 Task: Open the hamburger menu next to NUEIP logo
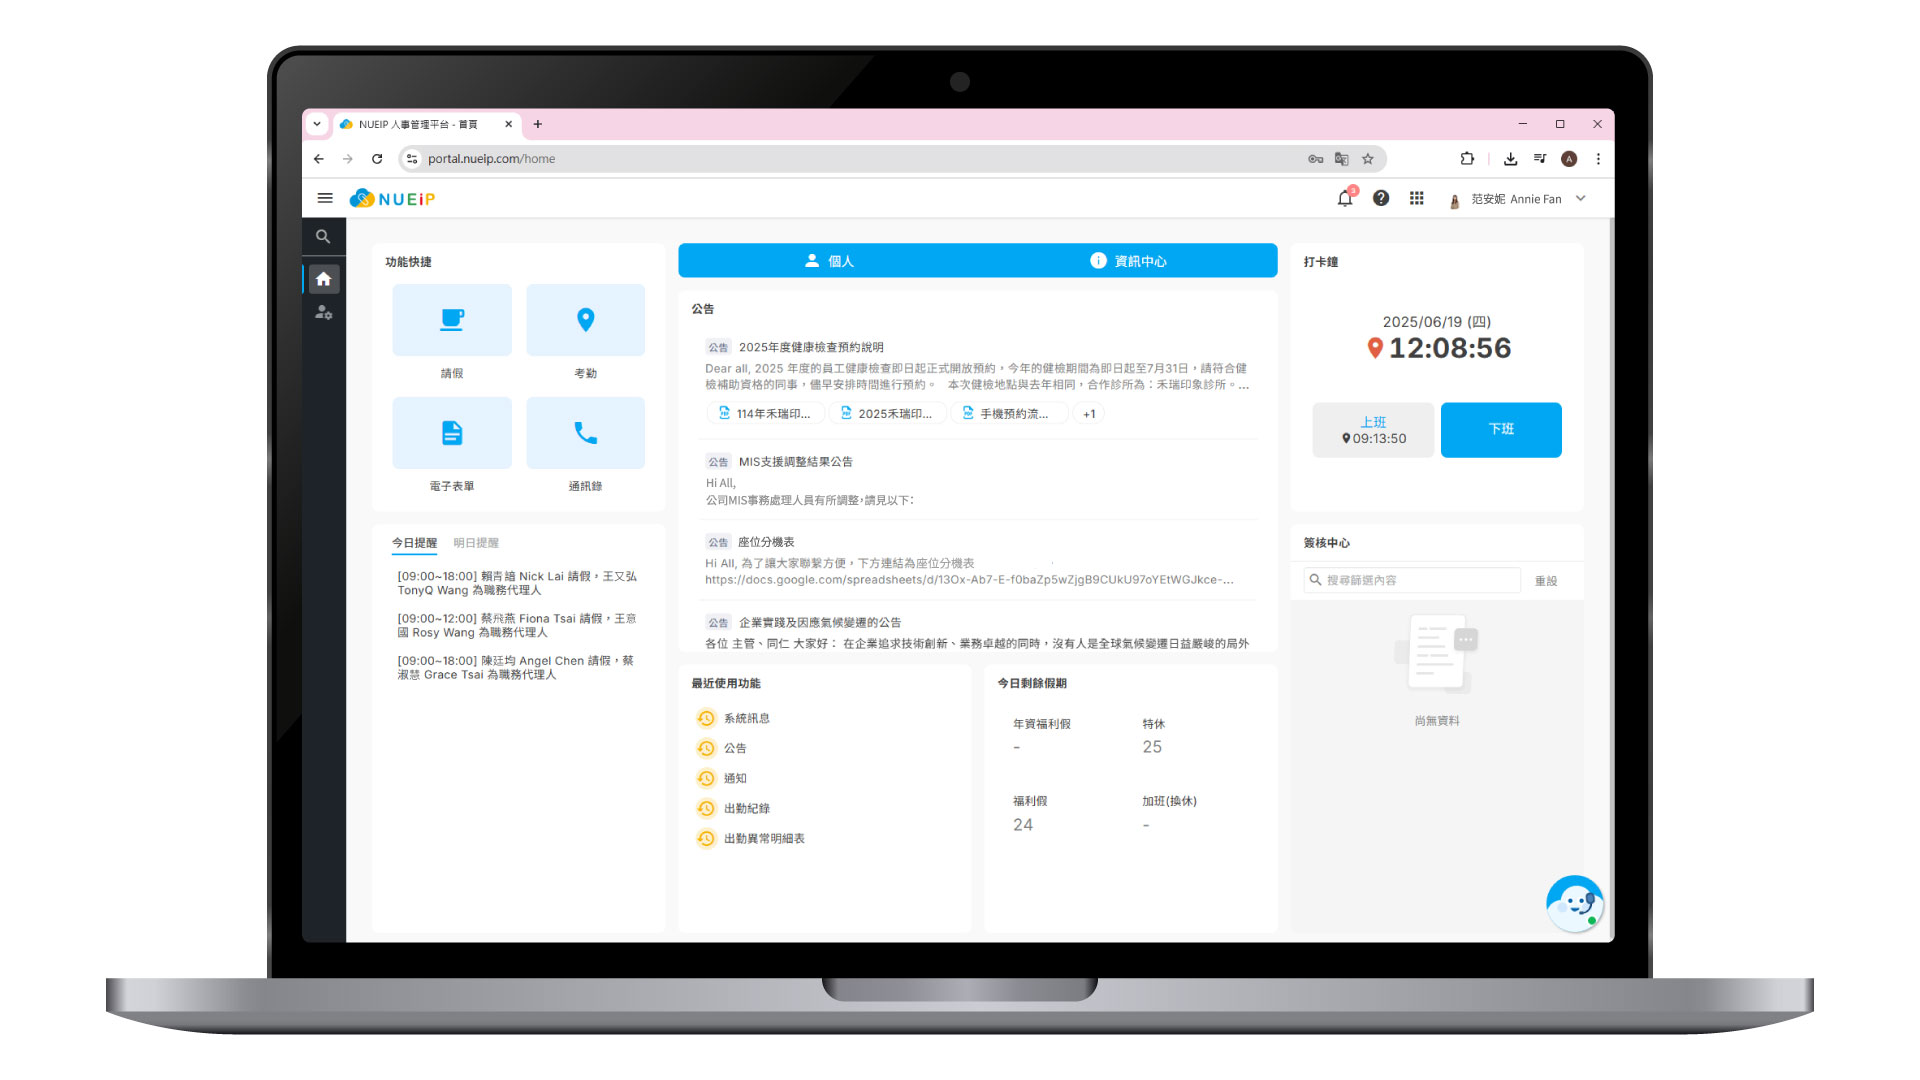click(x=325, y=198)
